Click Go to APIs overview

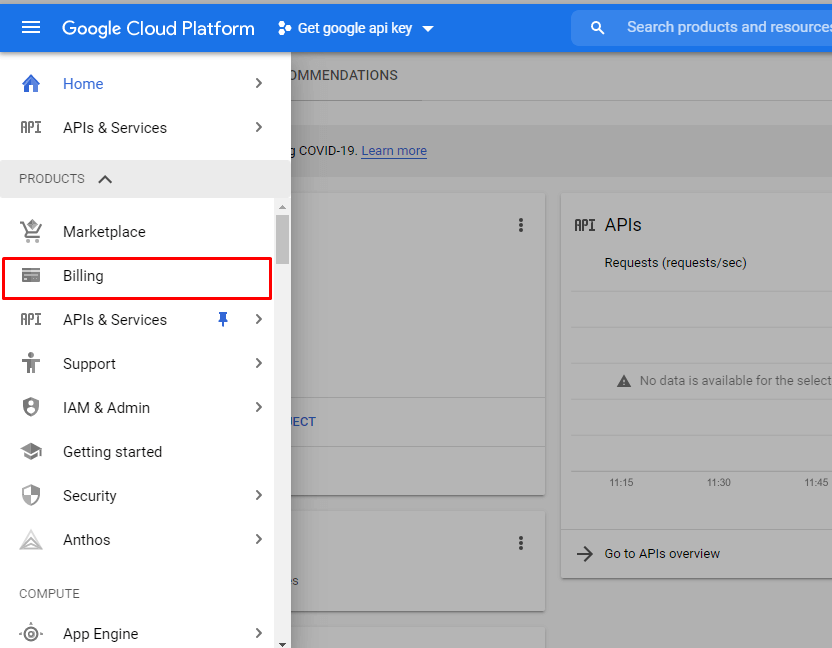(662, 554)
